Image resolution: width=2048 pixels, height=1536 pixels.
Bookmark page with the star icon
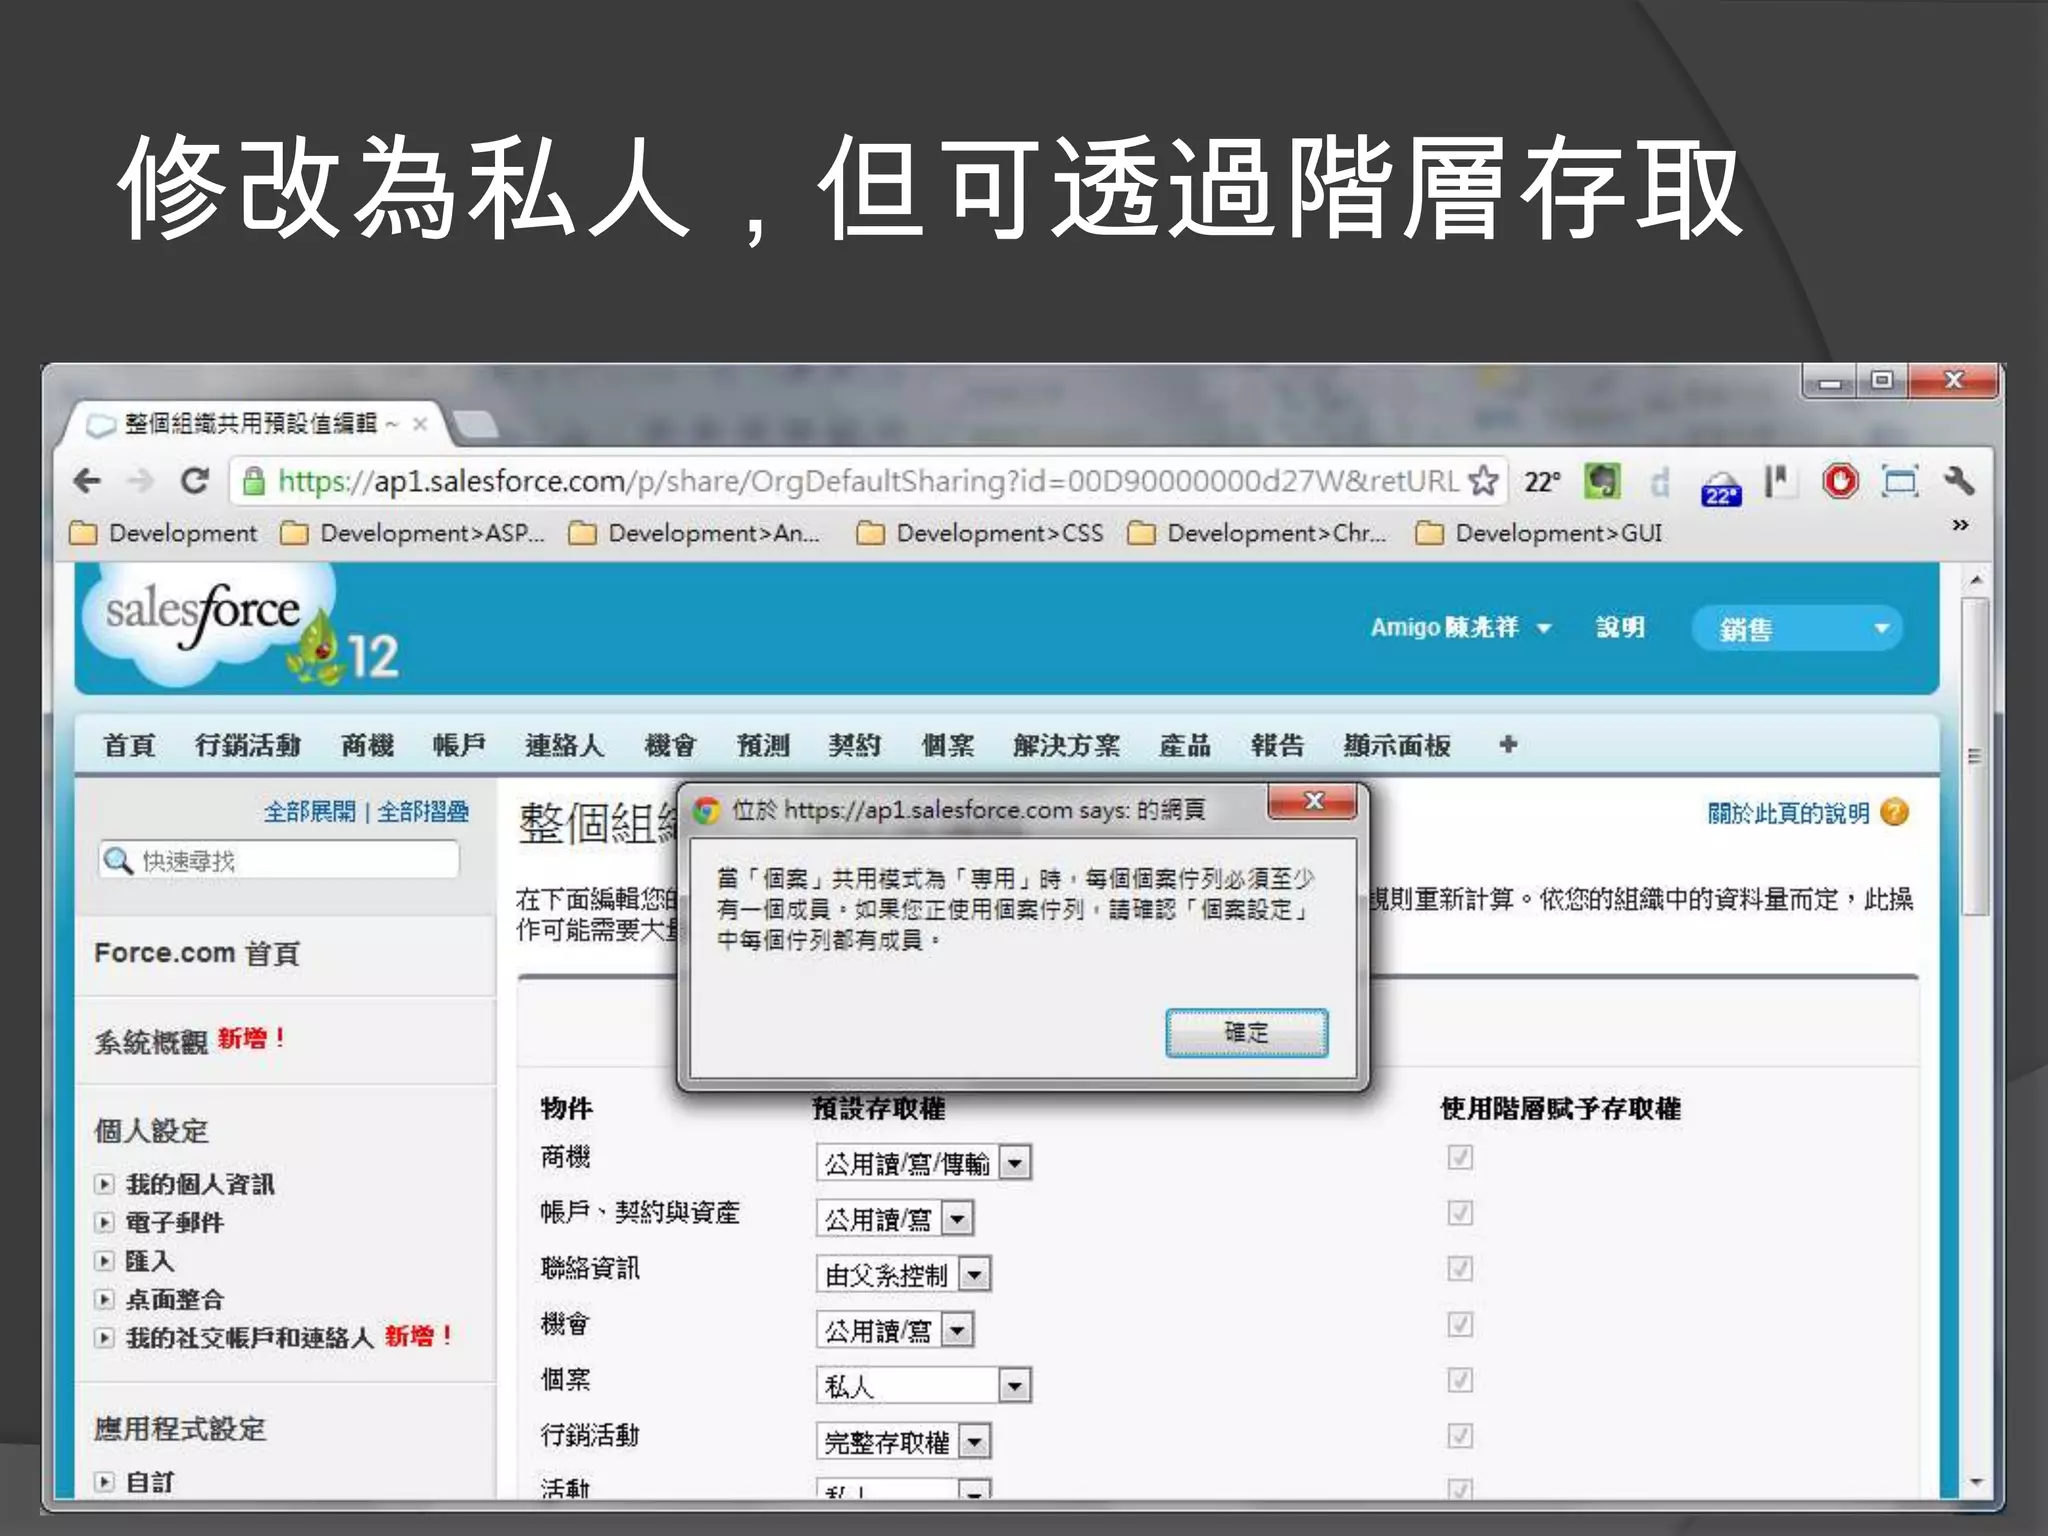tap(1484, 481)
